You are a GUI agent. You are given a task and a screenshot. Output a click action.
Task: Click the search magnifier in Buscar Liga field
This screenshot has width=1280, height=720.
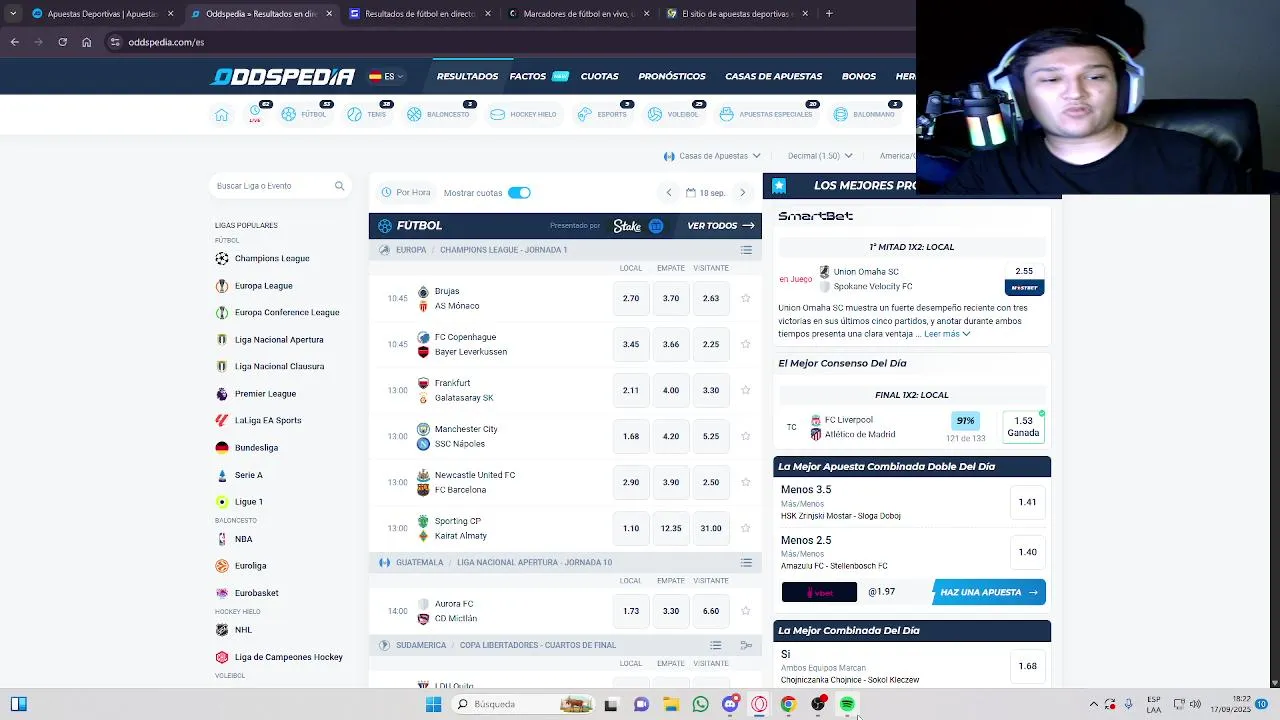coord(339,186)
